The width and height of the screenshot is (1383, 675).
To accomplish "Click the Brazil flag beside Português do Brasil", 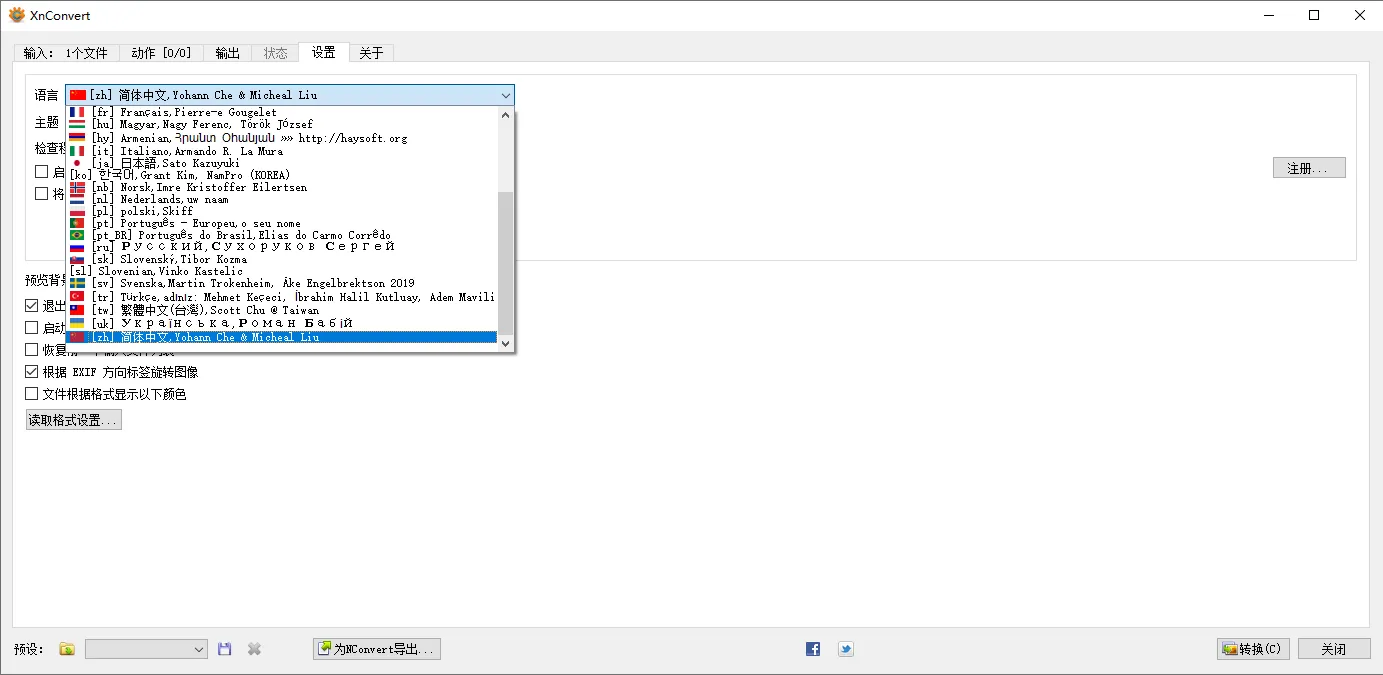I will (77, 235).
